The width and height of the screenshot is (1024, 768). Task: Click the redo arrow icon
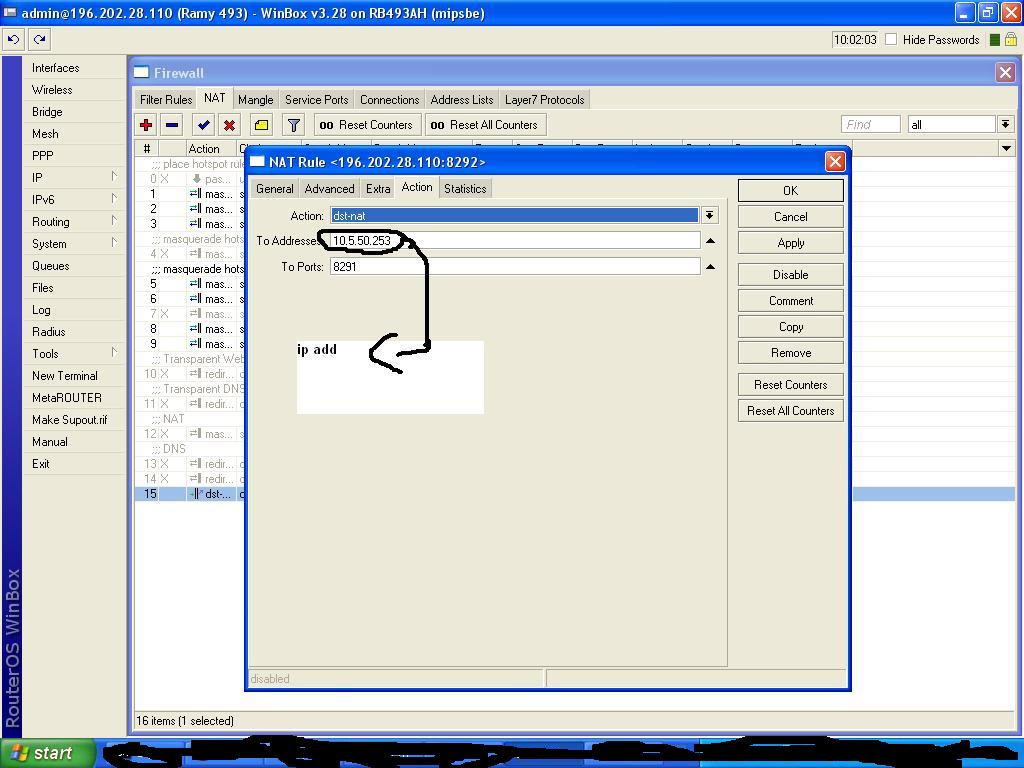(39, 39)
